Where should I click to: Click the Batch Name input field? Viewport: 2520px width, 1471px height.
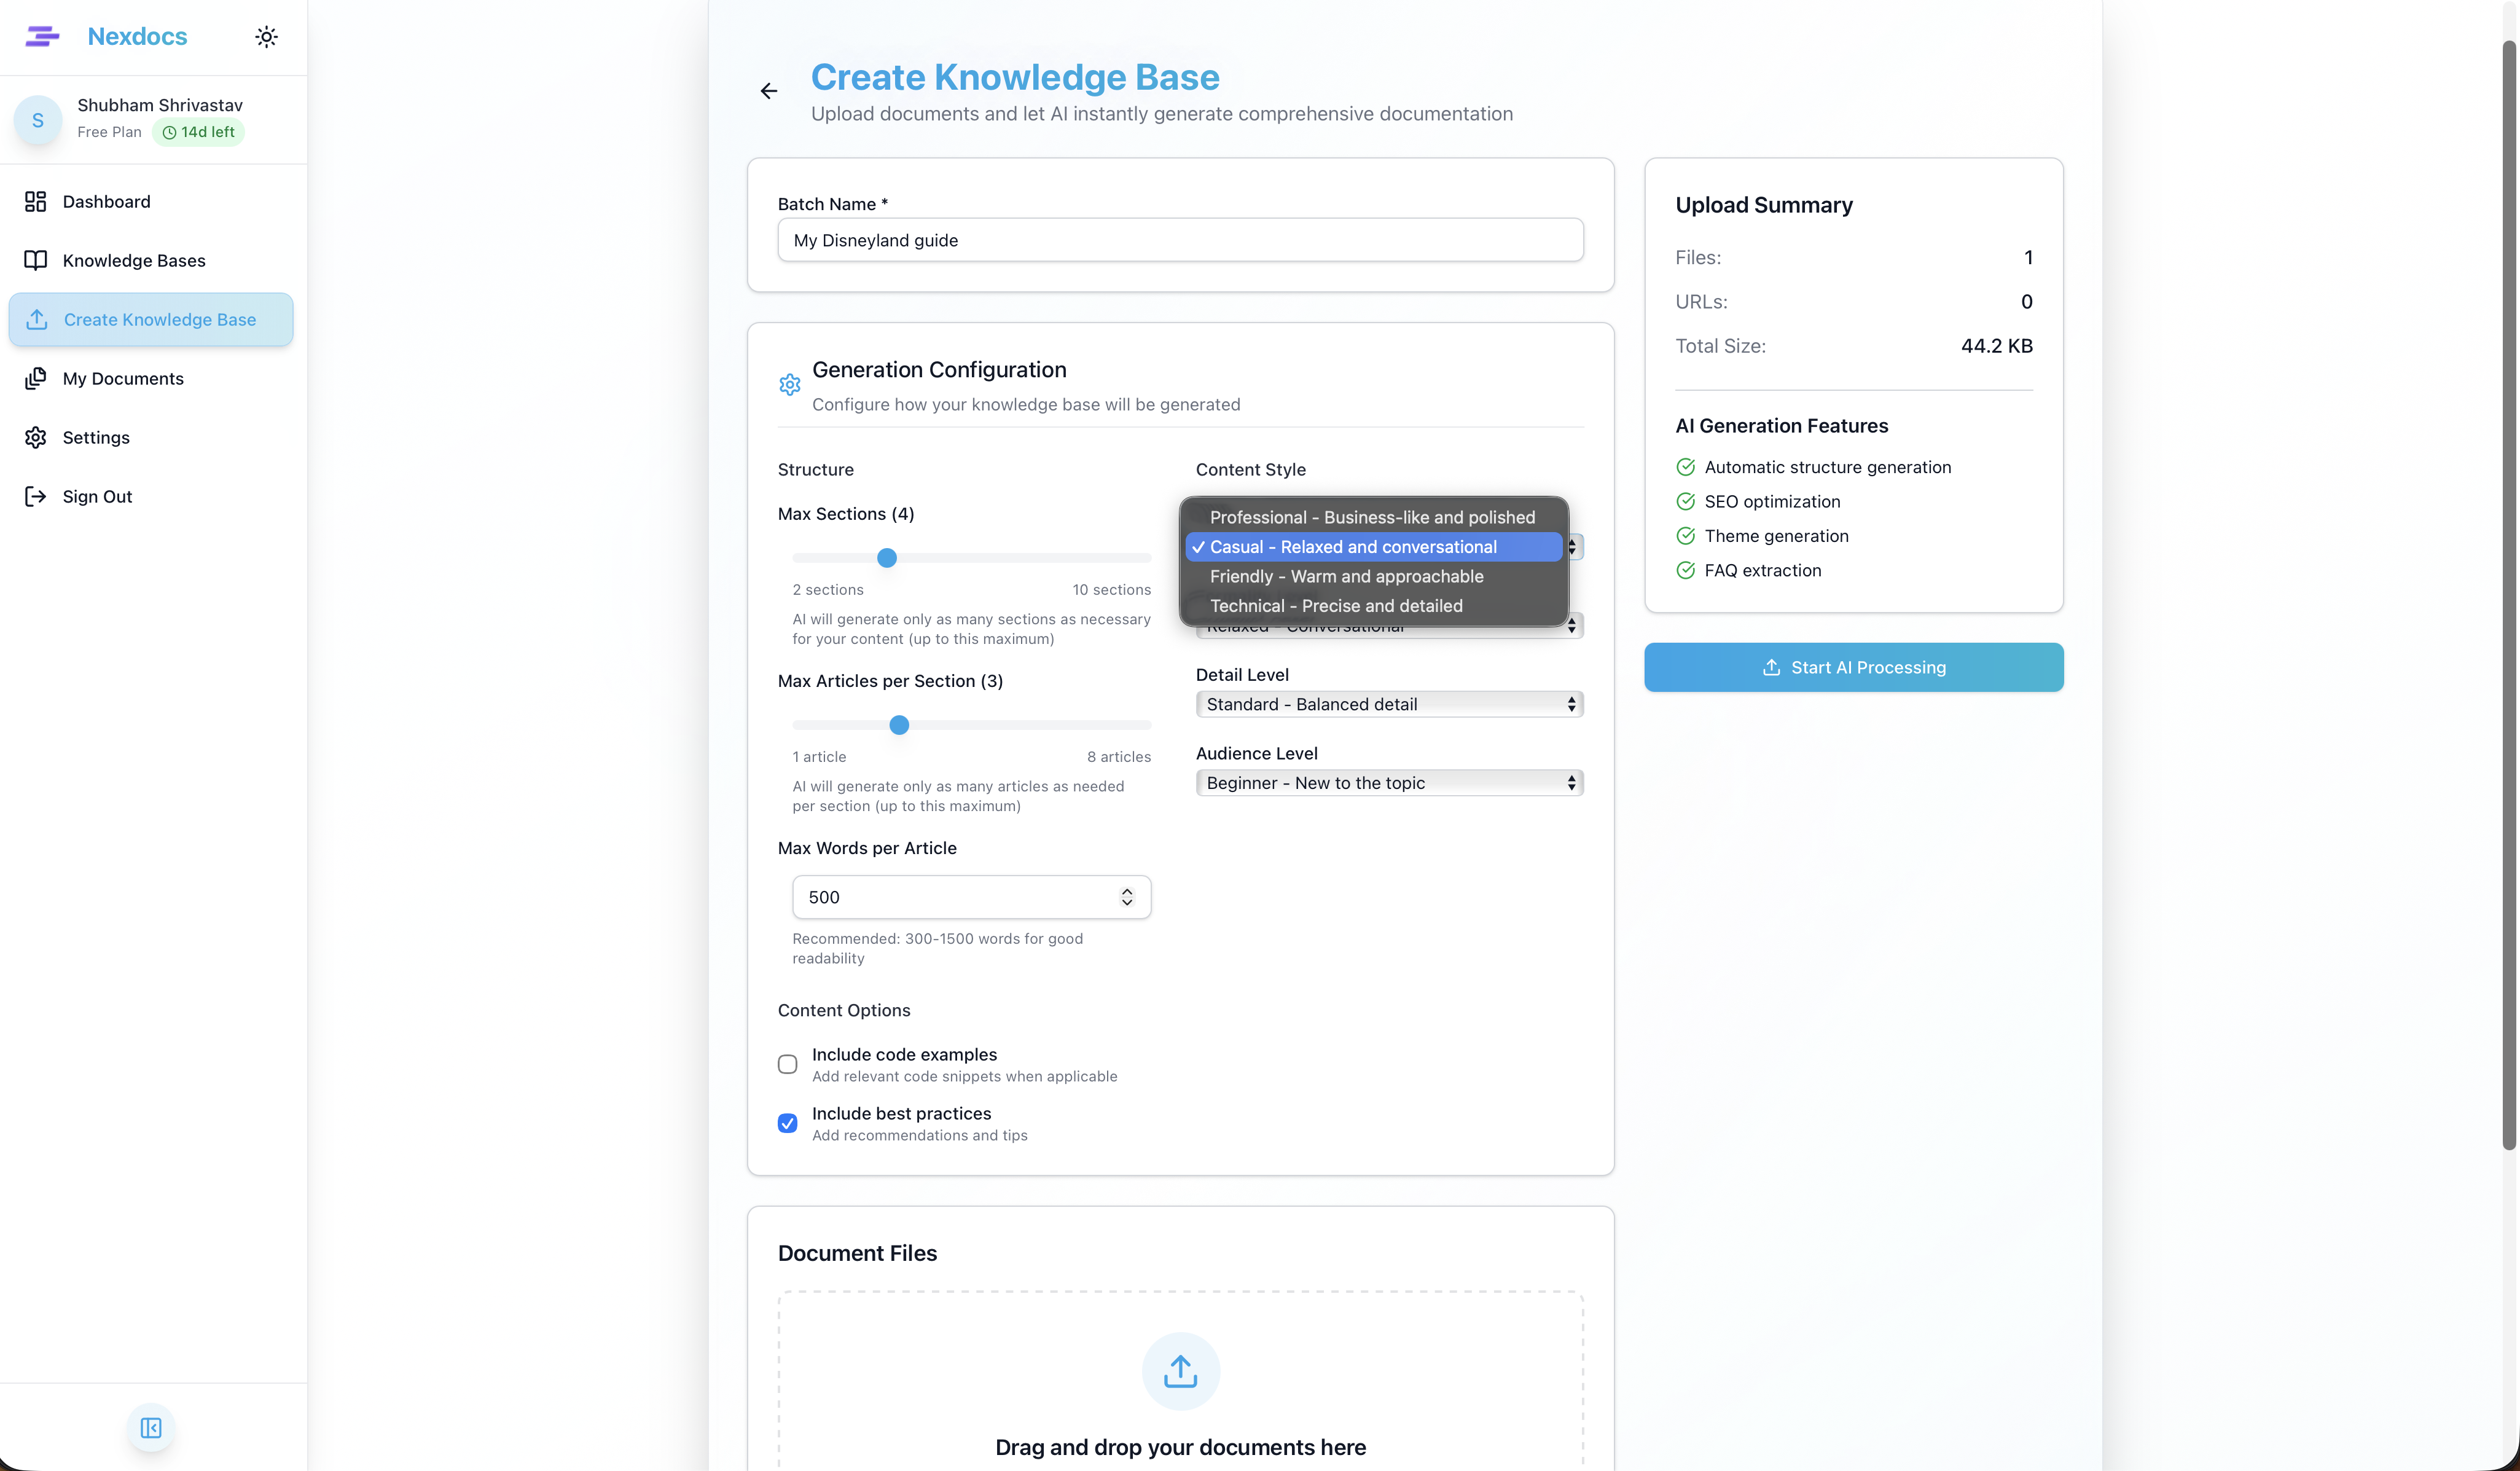(1180, 240)
